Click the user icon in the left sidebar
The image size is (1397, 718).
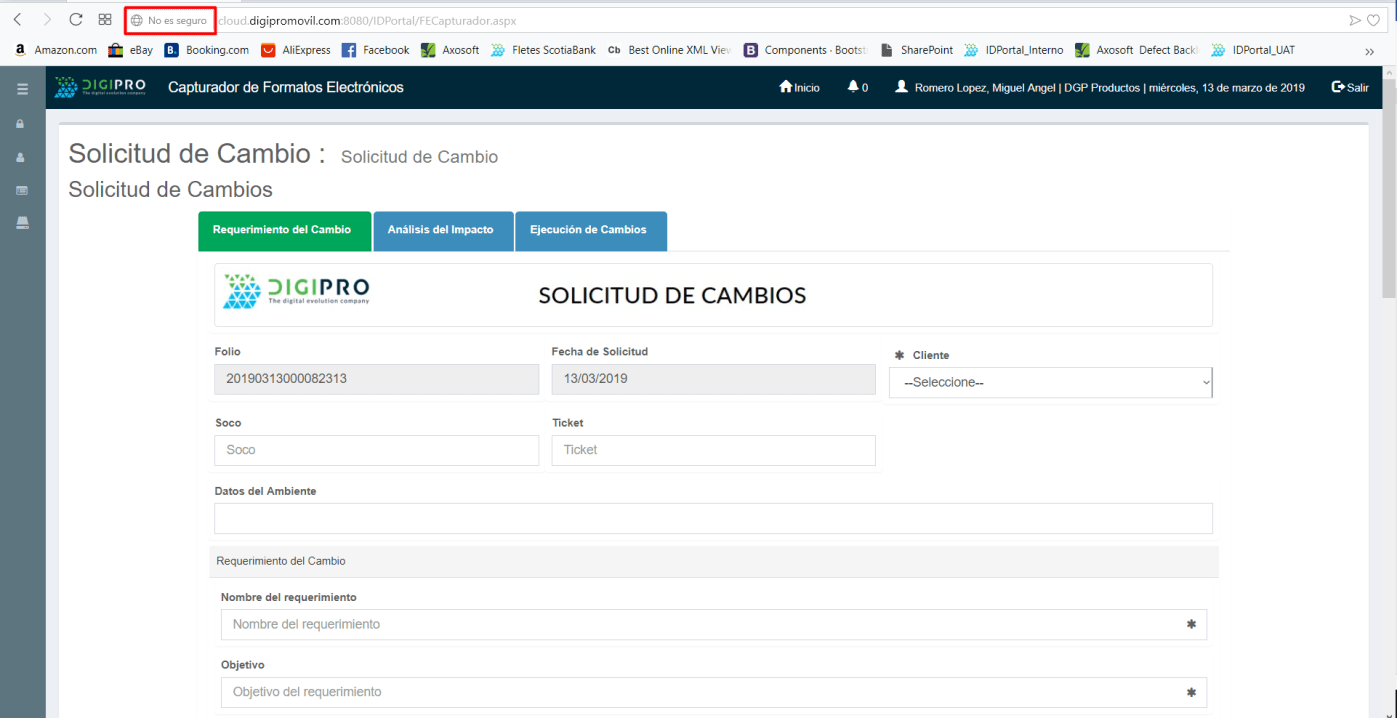[21, 157]
